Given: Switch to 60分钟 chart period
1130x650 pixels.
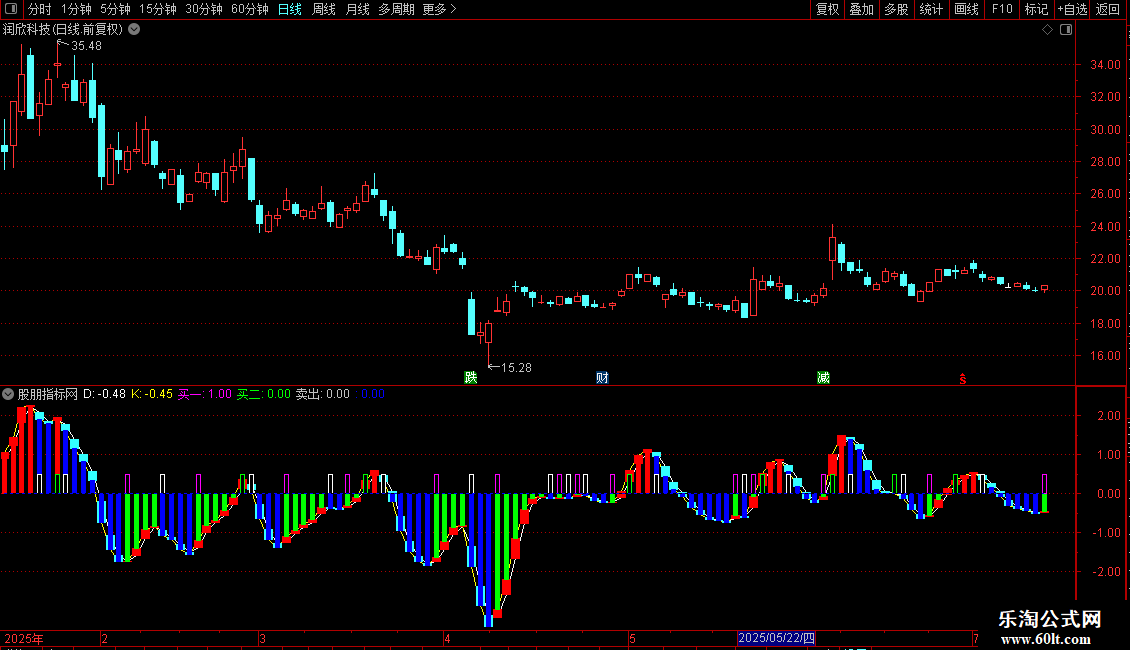Looking at the screenshot, I should coord(250,9).
